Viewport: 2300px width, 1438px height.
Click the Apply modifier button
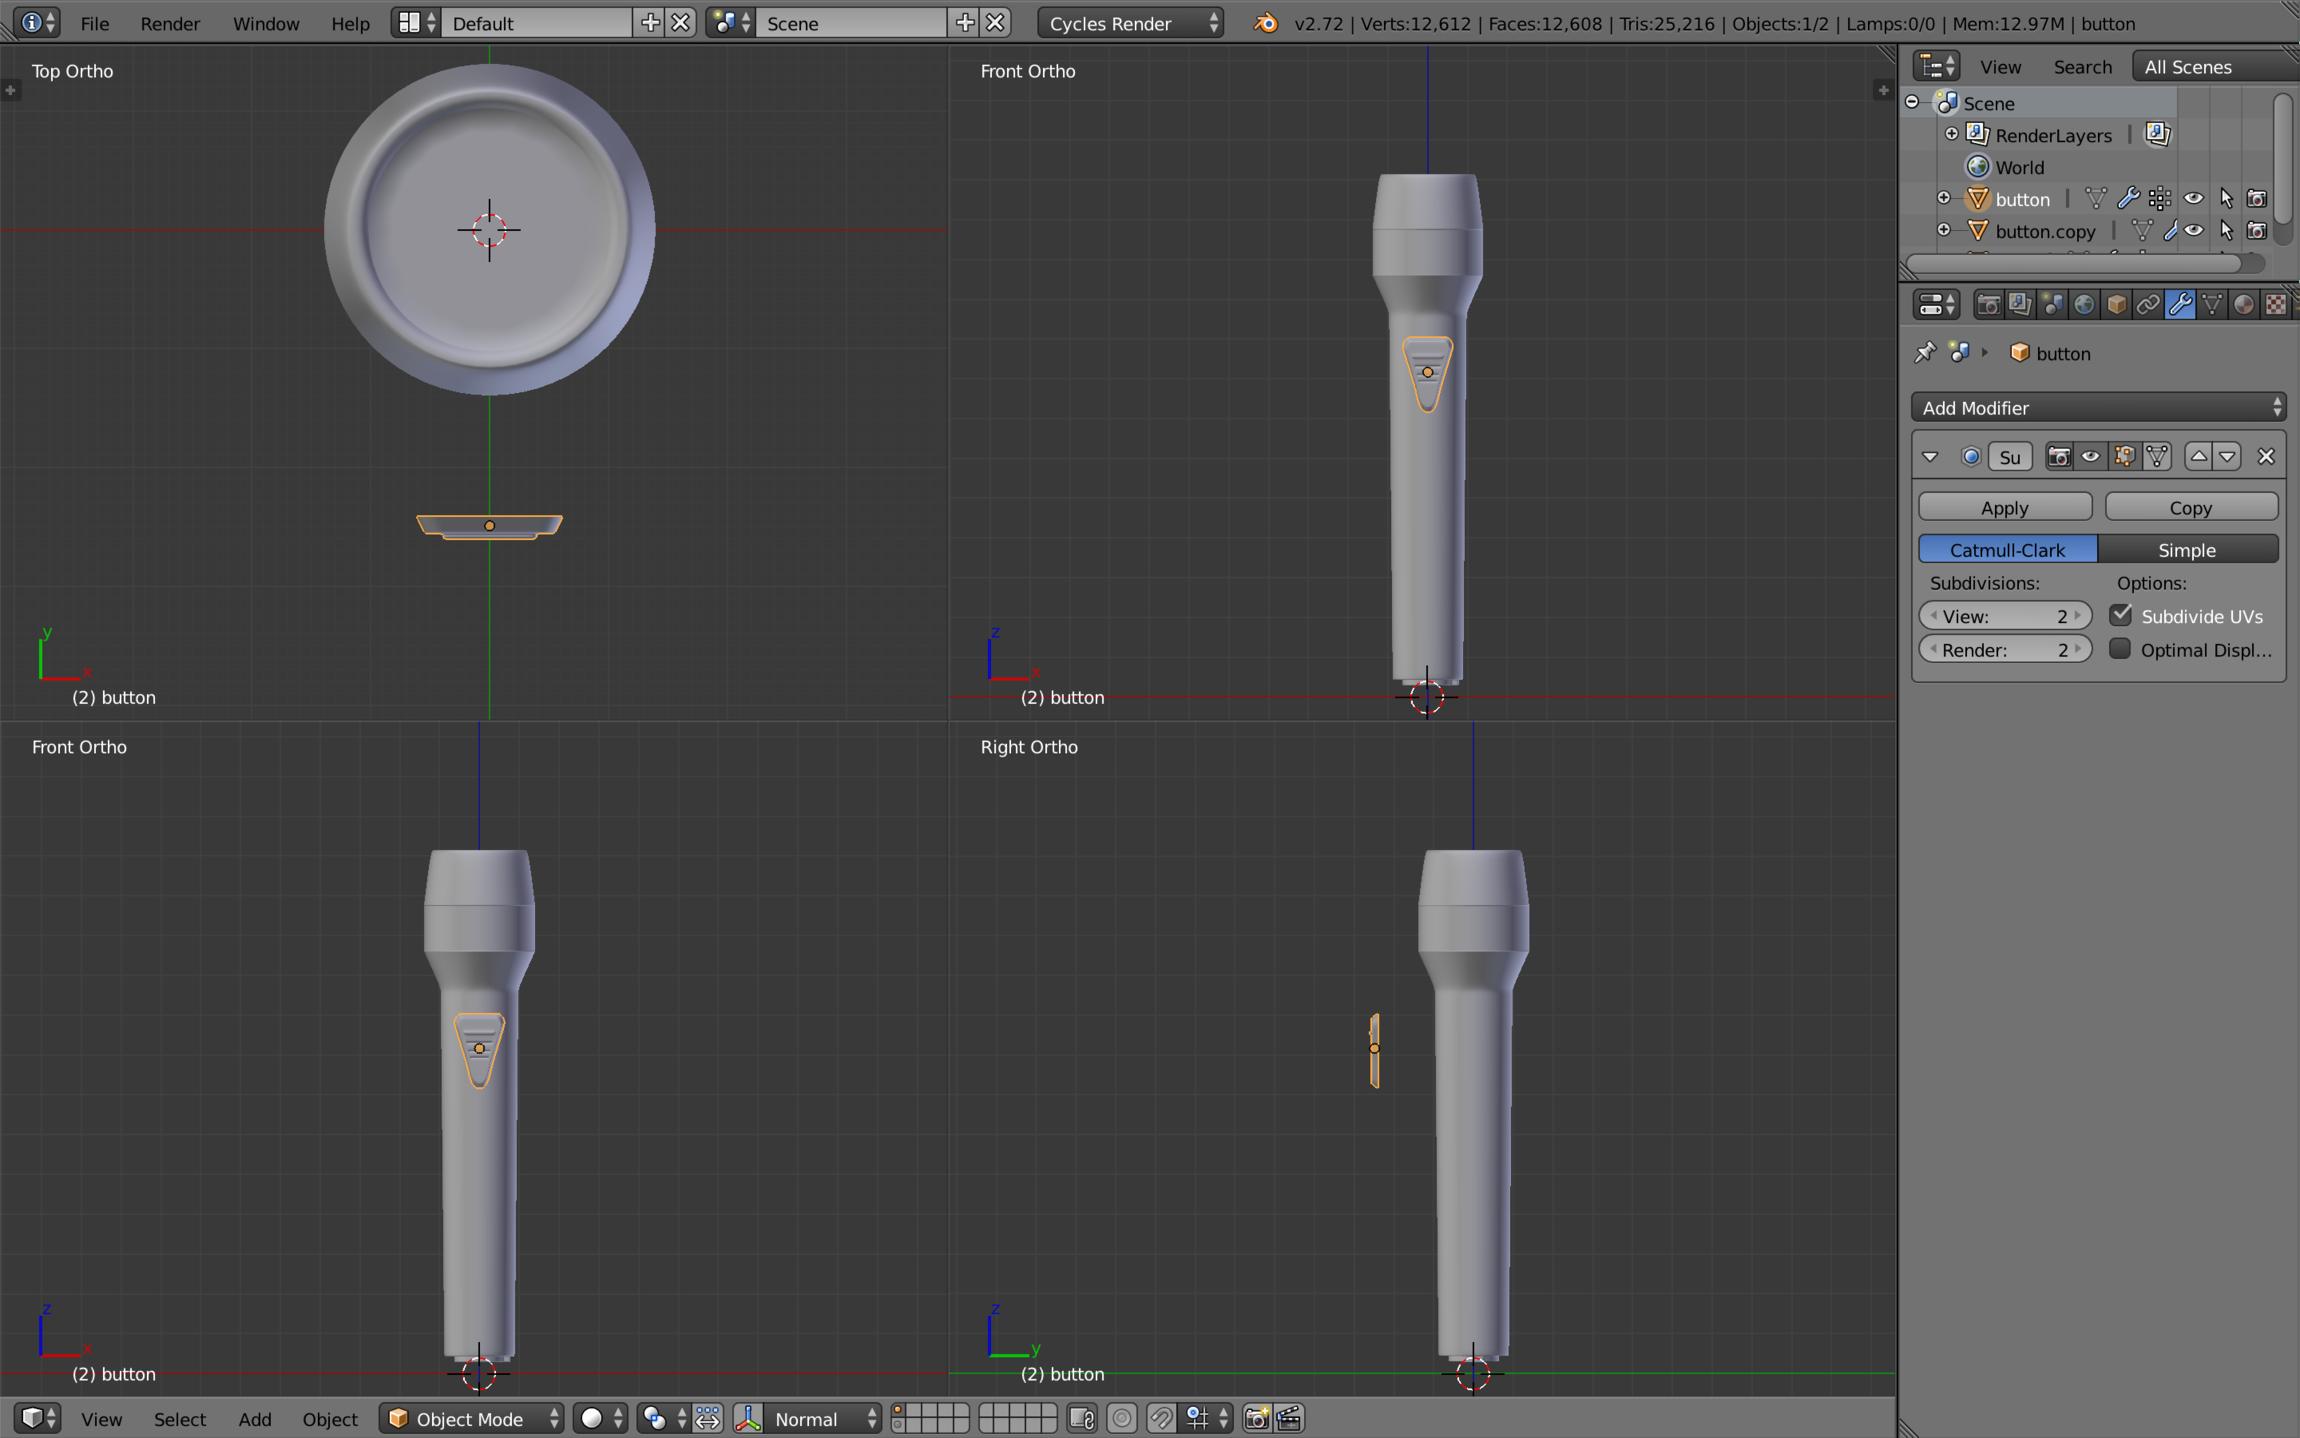(2005, 507)
